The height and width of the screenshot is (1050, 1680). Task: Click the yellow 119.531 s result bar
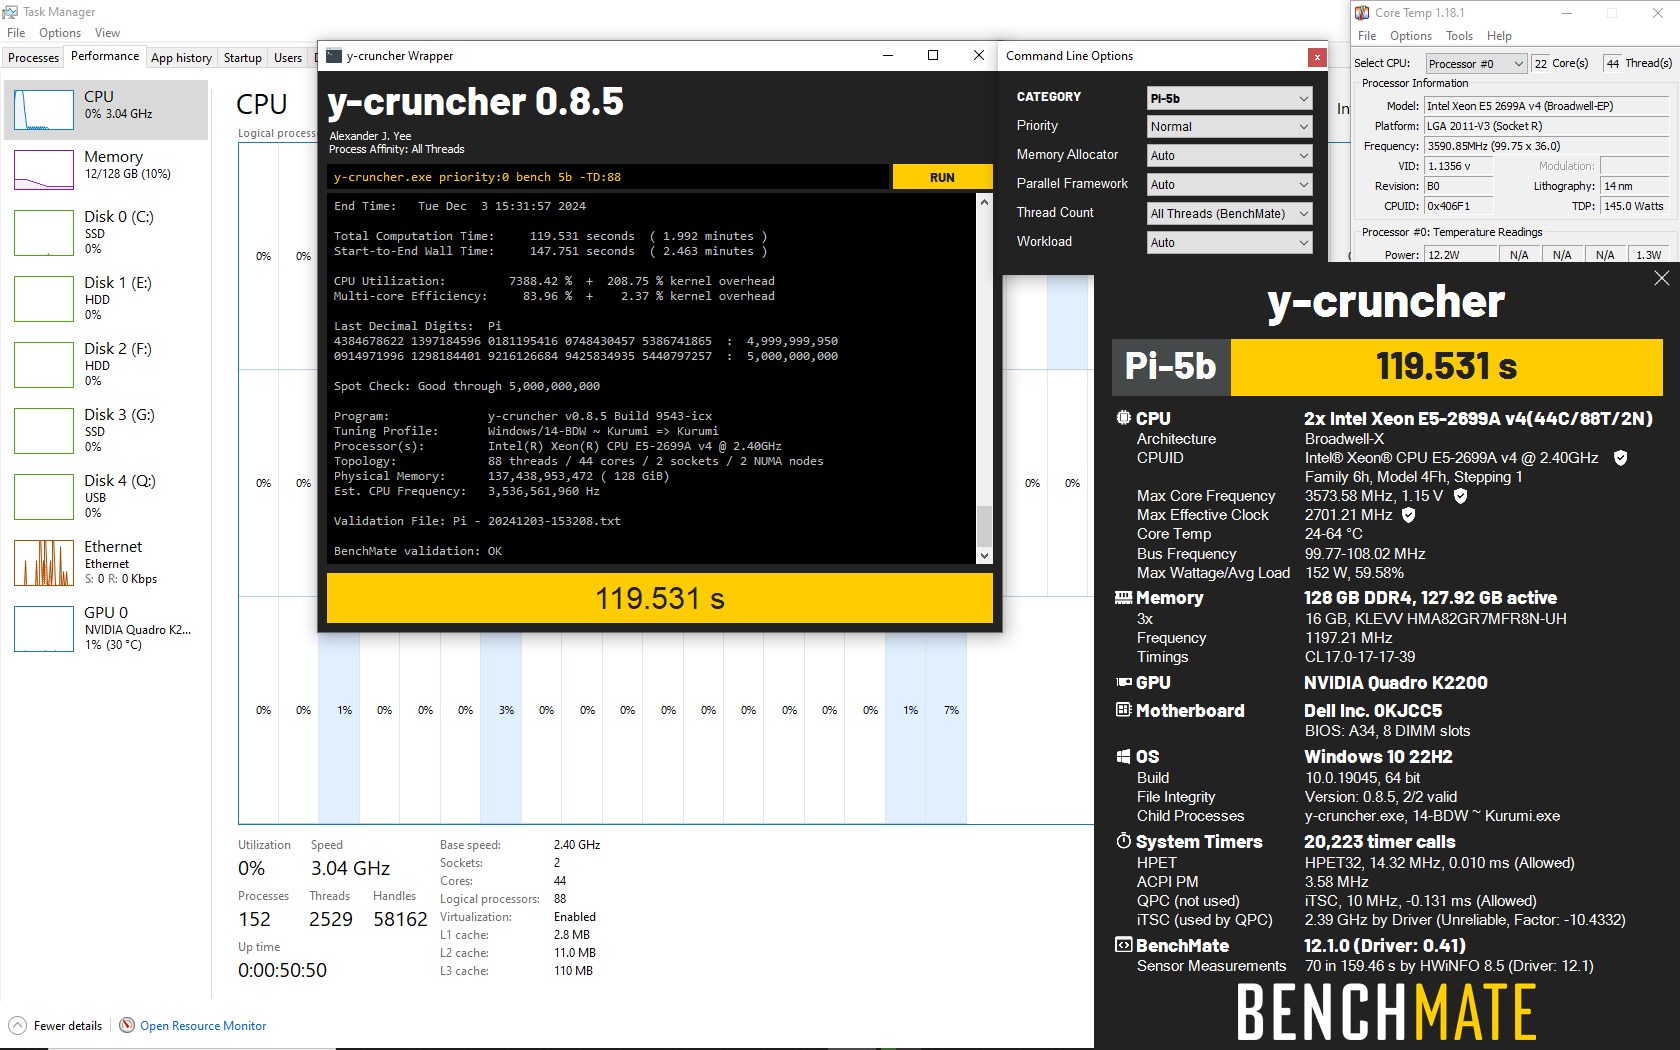point(660,598)
